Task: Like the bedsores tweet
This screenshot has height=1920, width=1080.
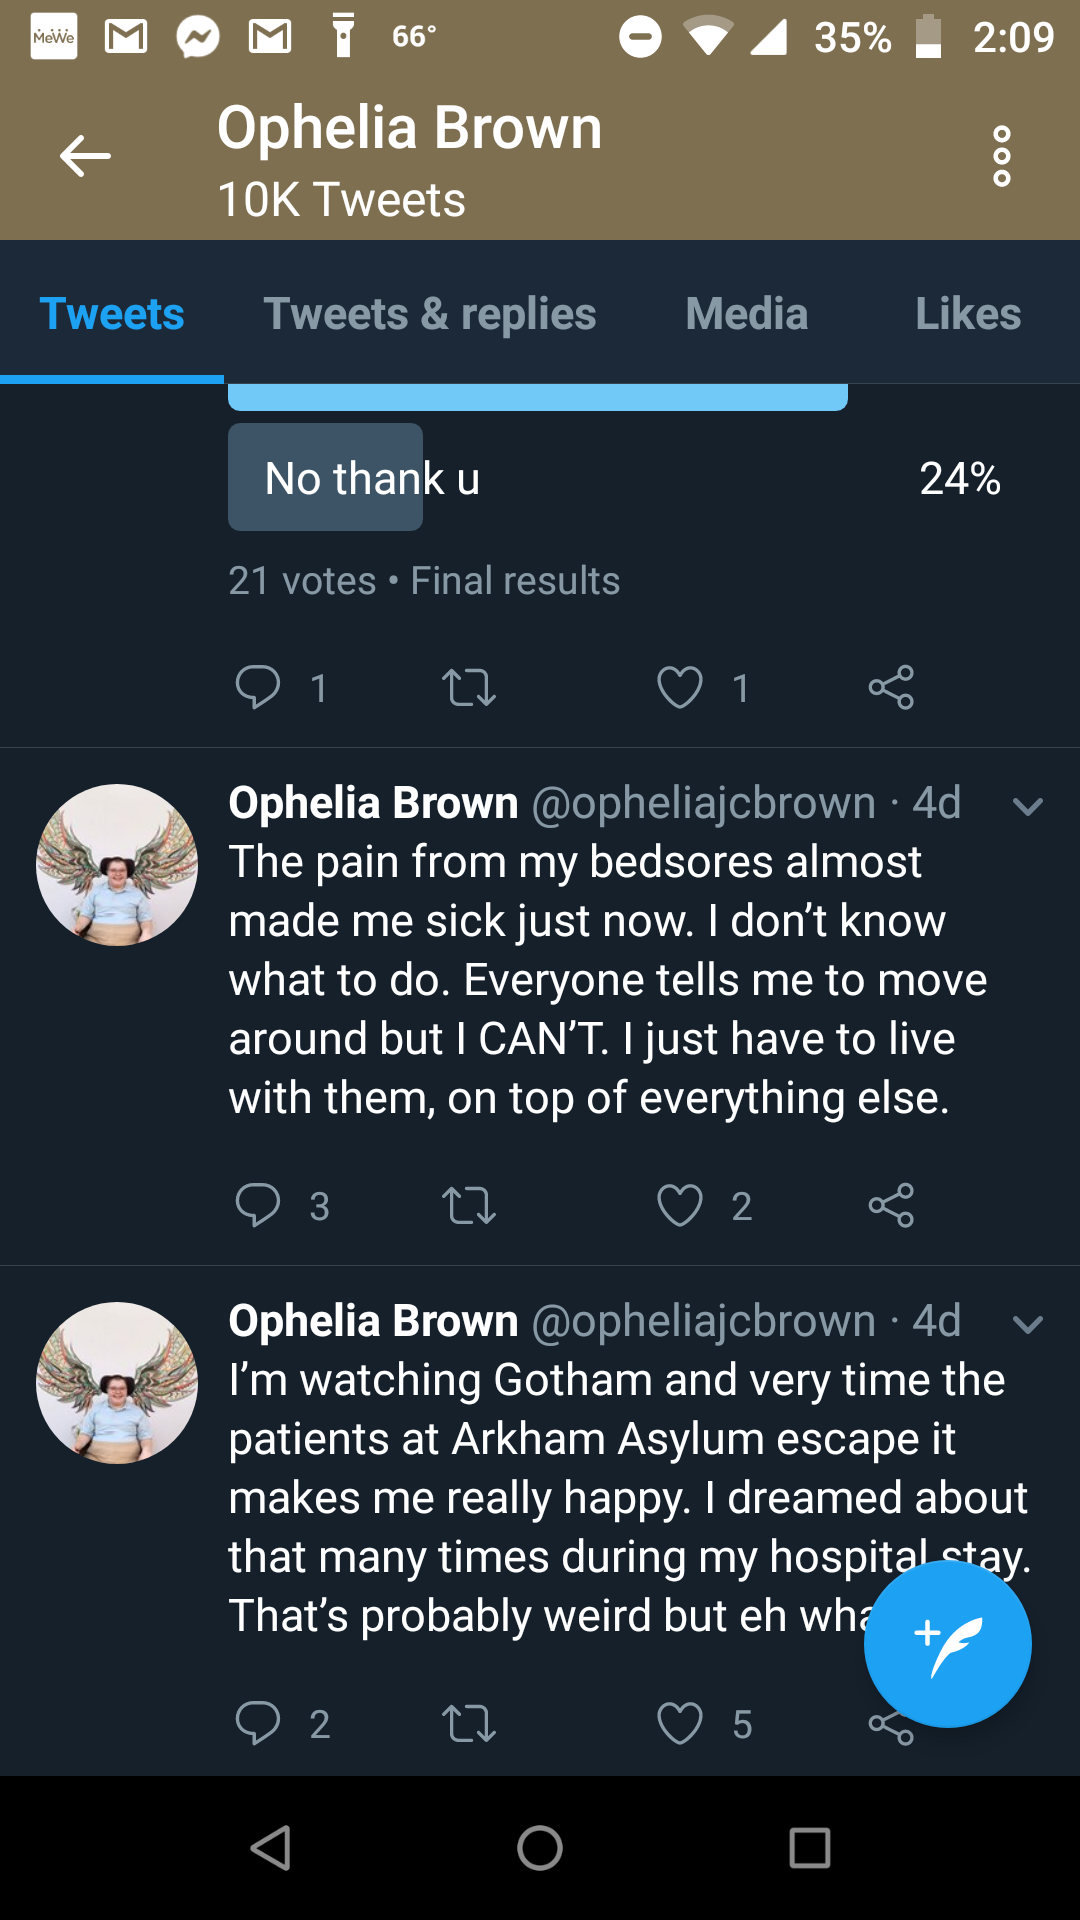Action: pyautogui.click(x=680, y=1205)
